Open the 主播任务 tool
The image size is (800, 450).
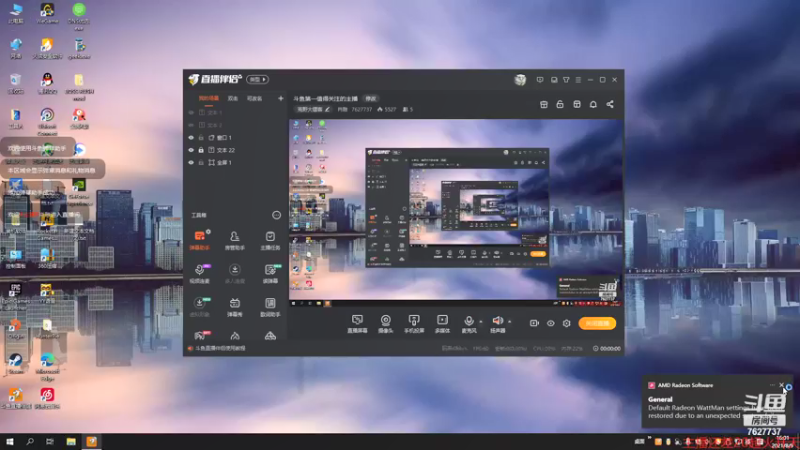pyautogui.click(x=270, y=239)
